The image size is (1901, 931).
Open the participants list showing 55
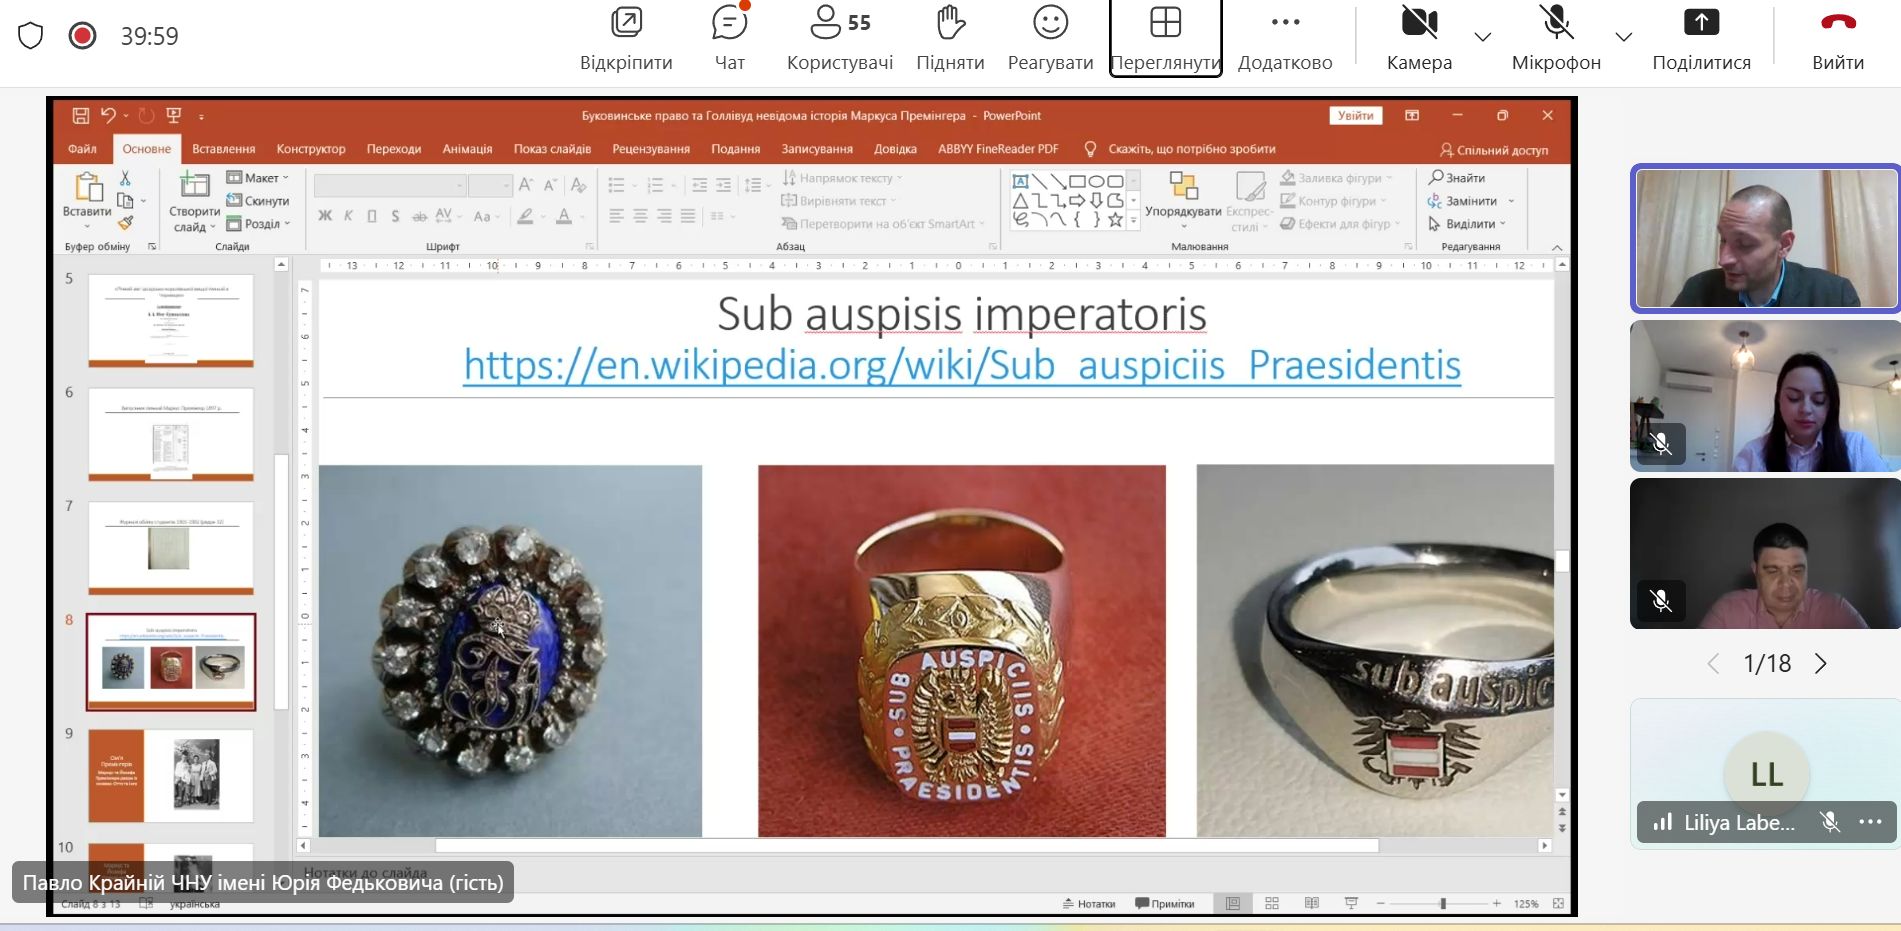point(839,23)
